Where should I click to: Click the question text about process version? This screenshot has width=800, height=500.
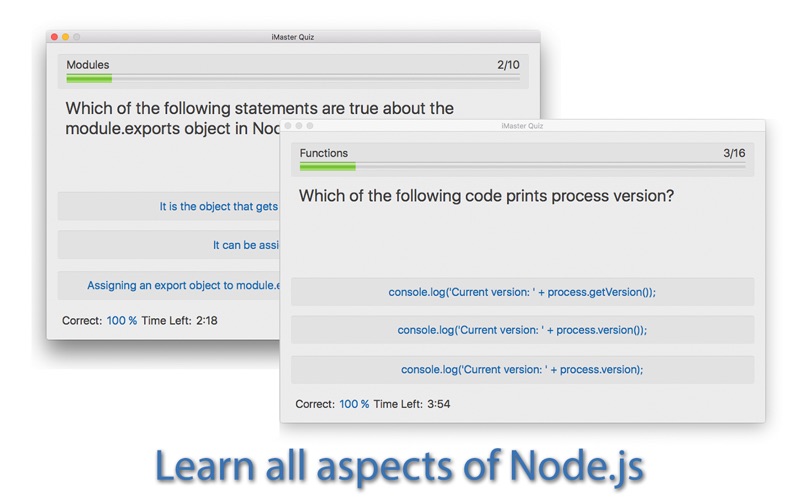click(x=486, y=196)
